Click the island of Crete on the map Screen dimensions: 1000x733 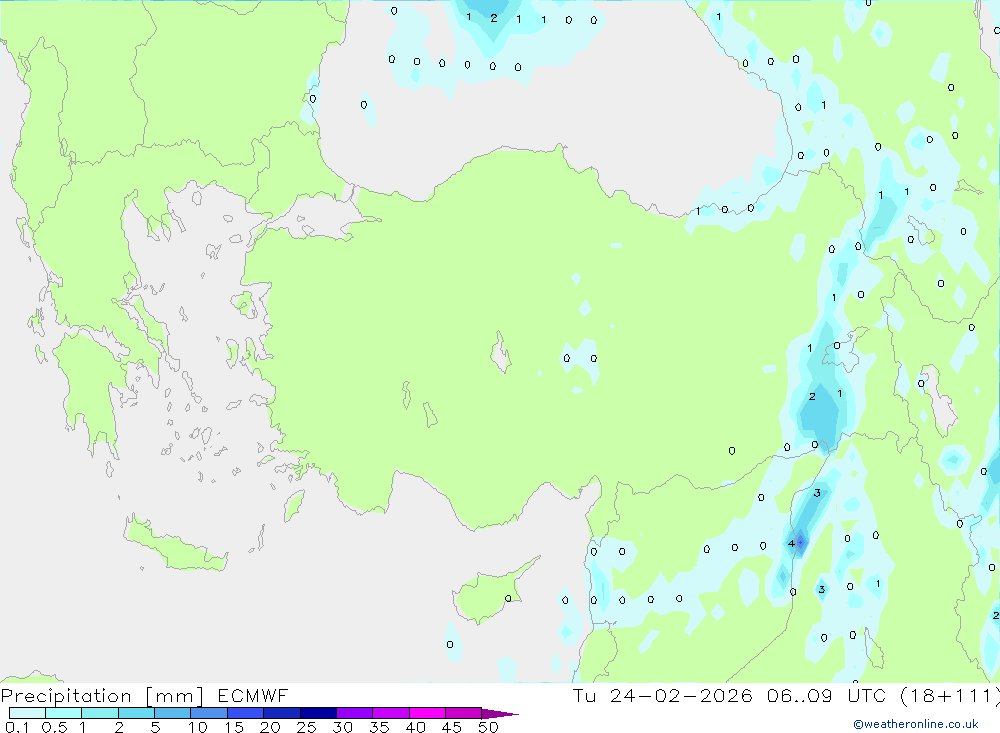click(173, 545)
